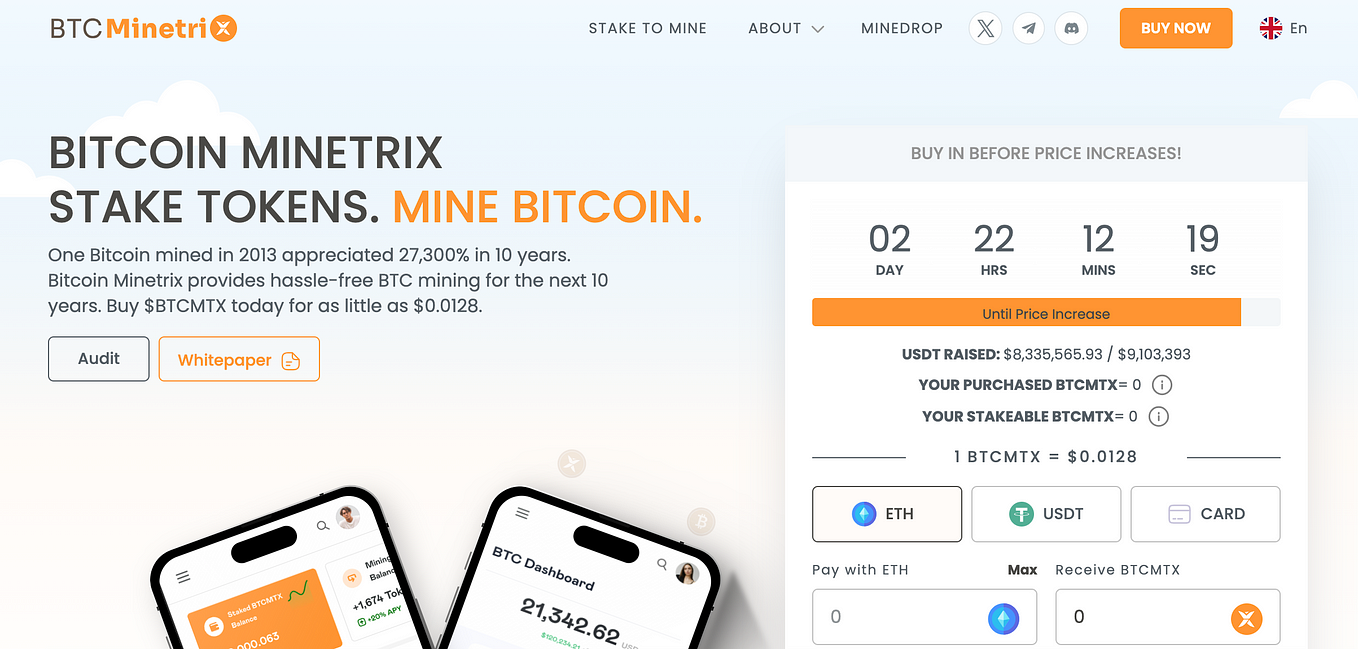The height and width of the screenshot is (649, 1358).
Task: Click the BTC Minetrix logo
Action: click(144, 28)
